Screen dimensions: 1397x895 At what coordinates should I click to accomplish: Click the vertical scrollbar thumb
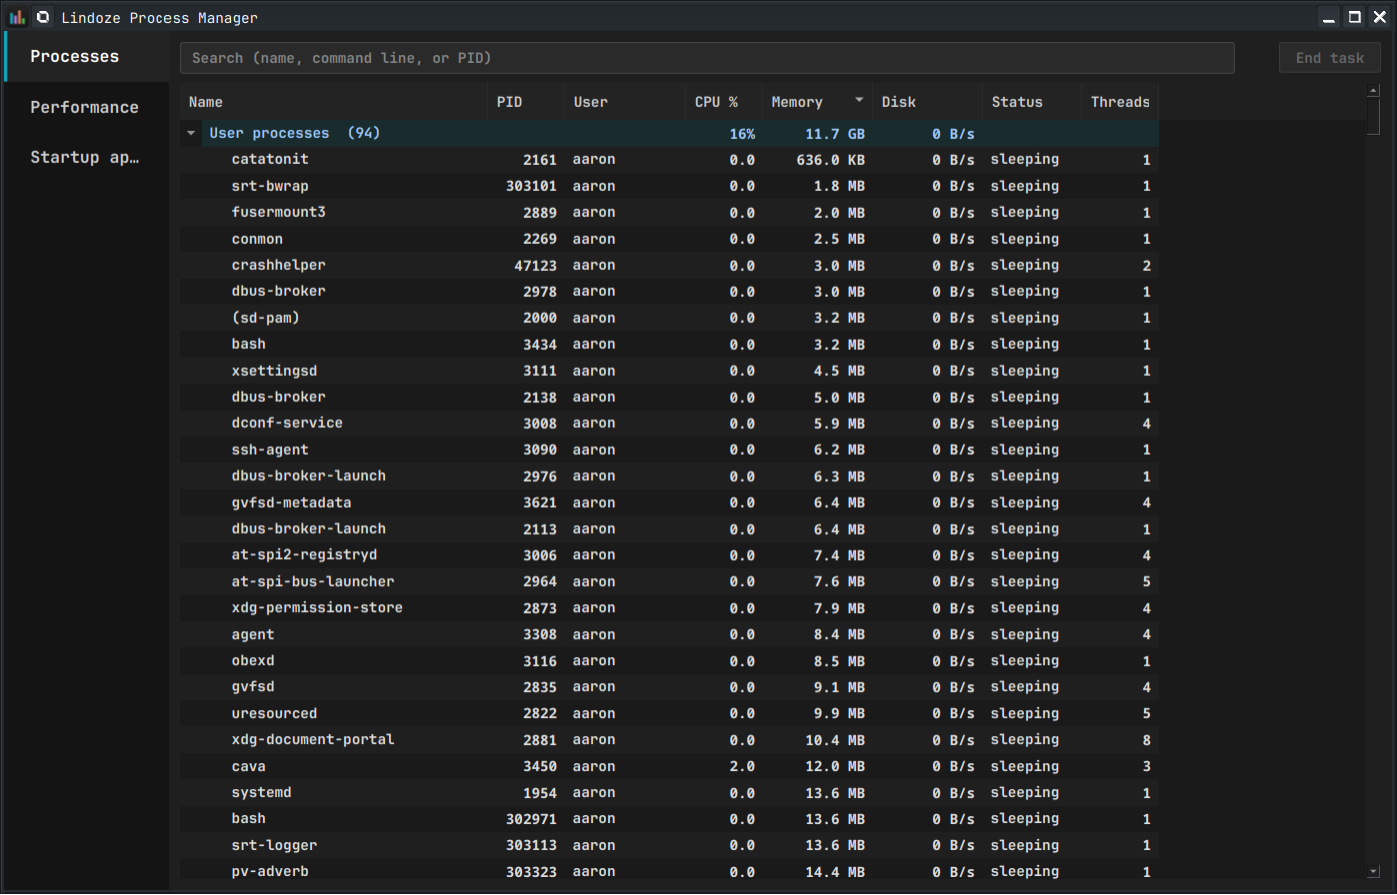click(1373, 116)
